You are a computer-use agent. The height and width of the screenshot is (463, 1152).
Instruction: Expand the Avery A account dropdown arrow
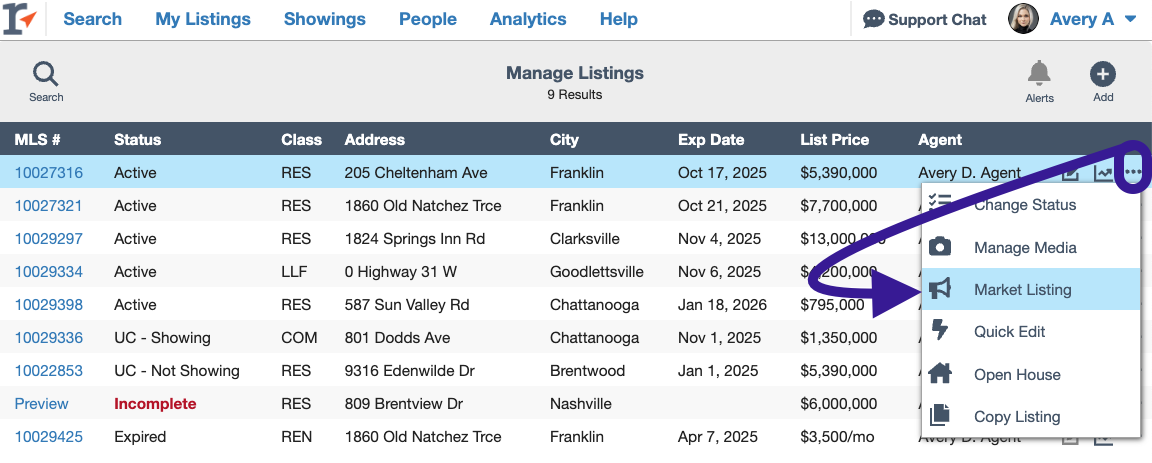(1130, 19)
